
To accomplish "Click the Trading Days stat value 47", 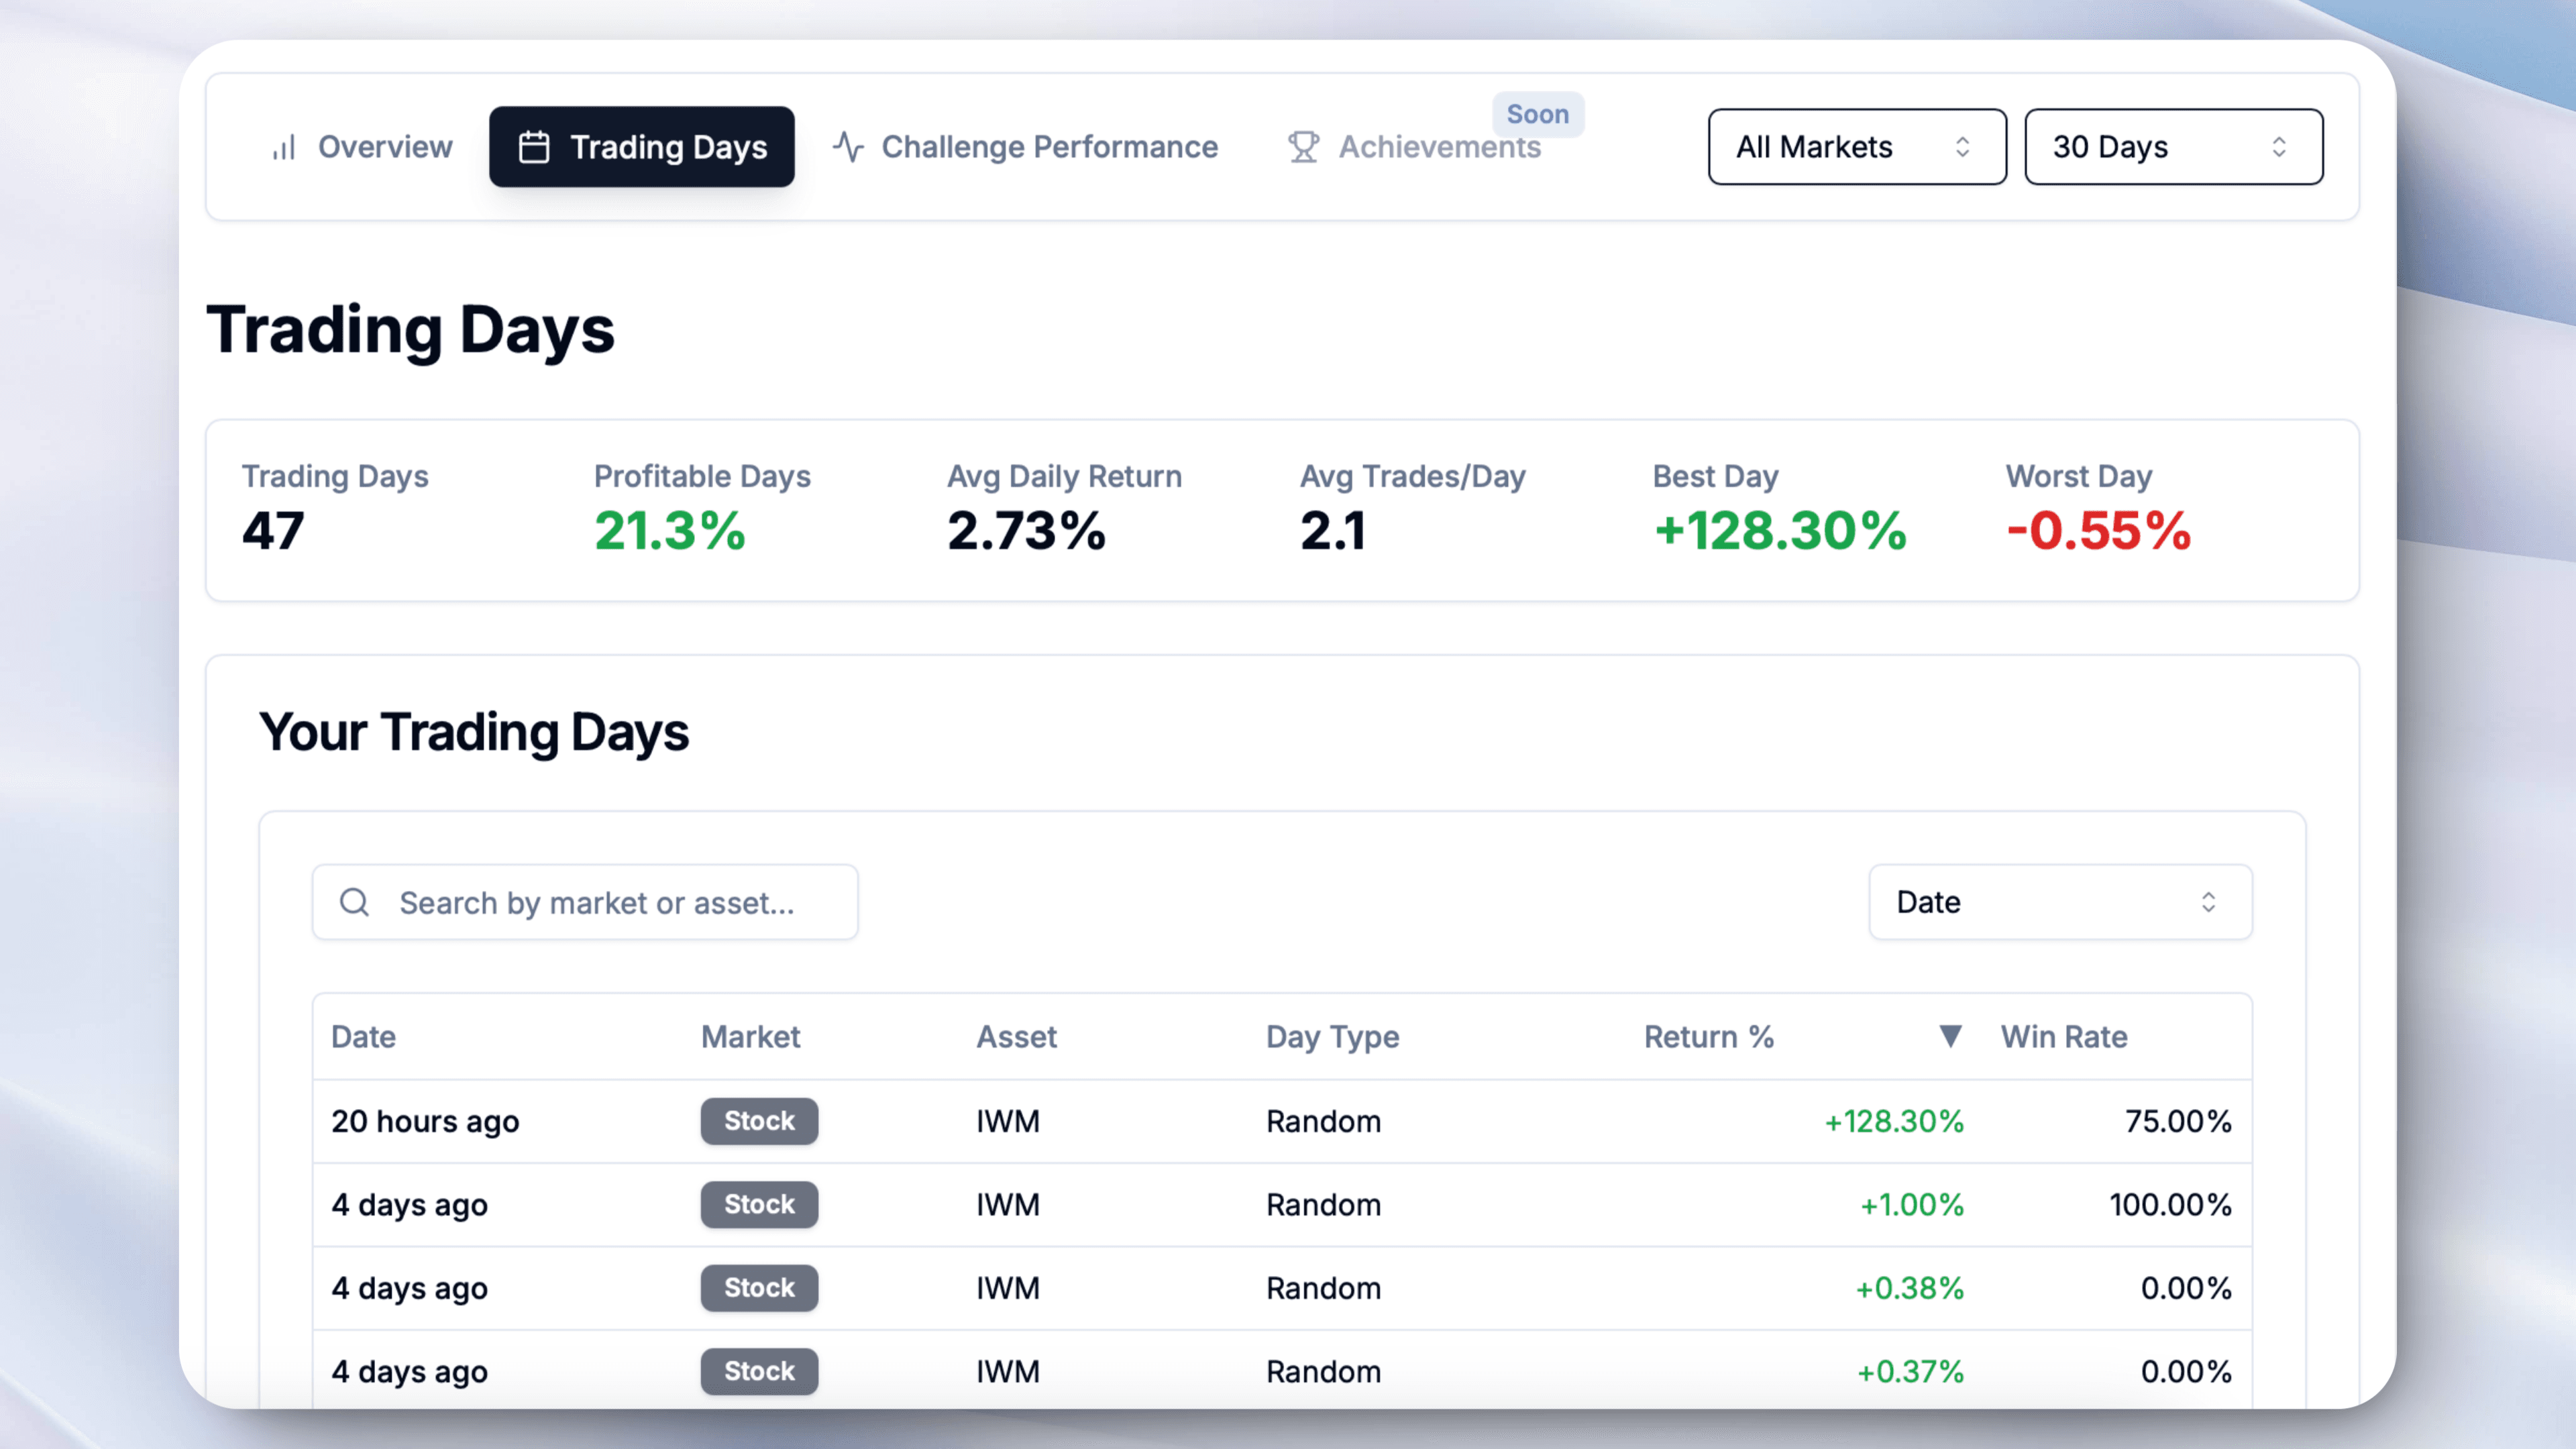I will [x=273, y=530].
